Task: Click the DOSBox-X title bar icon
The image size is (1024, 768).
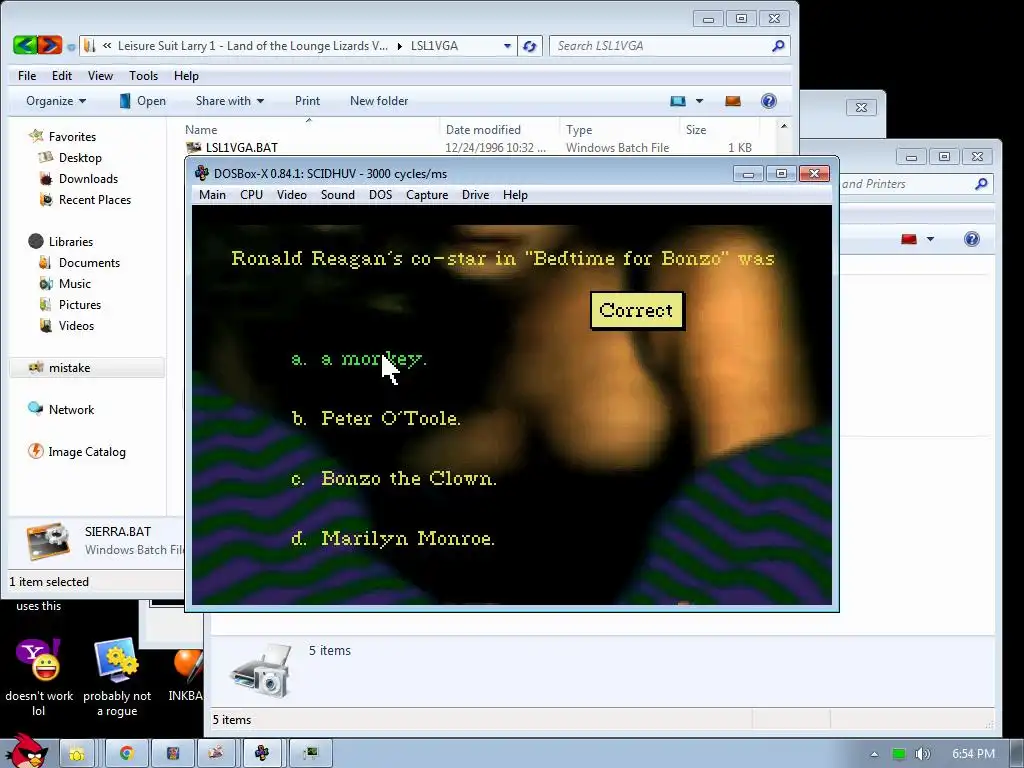Action: click(x=202, y=173)
